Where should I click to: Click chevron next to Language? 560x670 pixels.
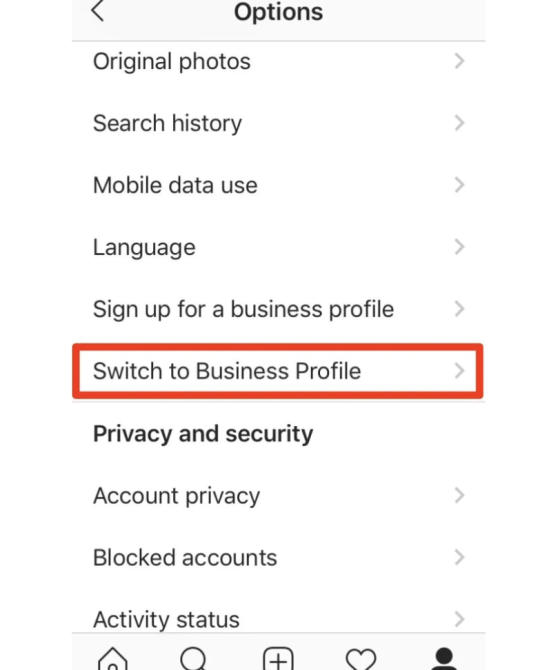click(459, 247)
